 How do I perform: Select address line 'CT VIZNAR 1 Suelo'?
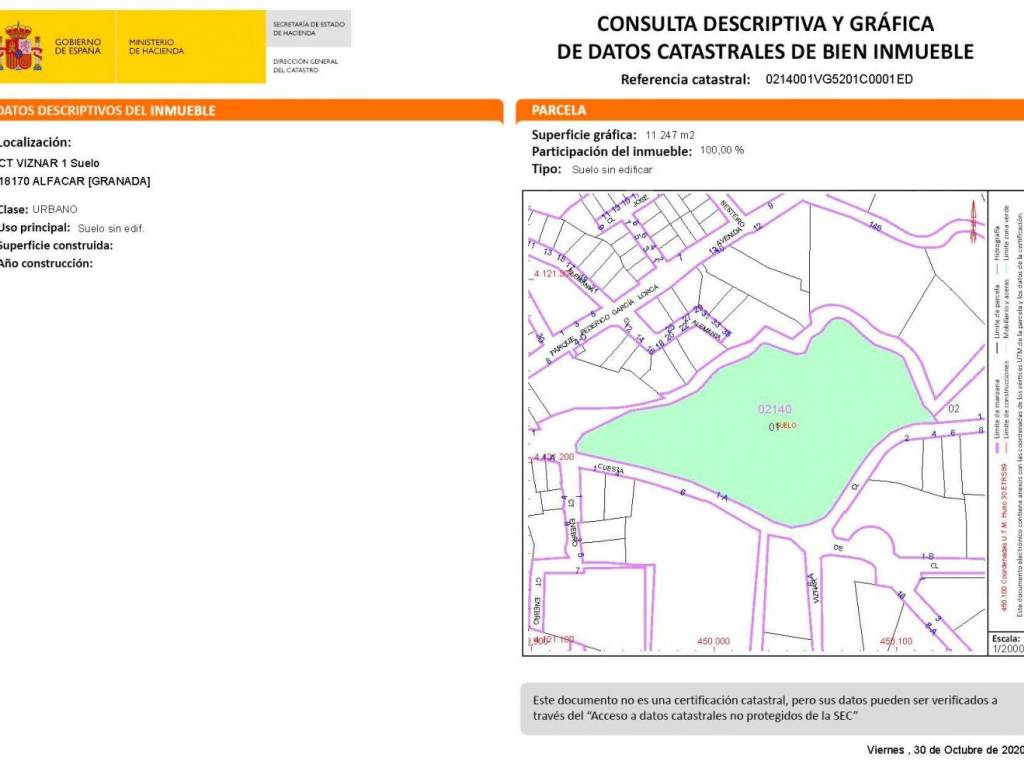coord(50,163)
